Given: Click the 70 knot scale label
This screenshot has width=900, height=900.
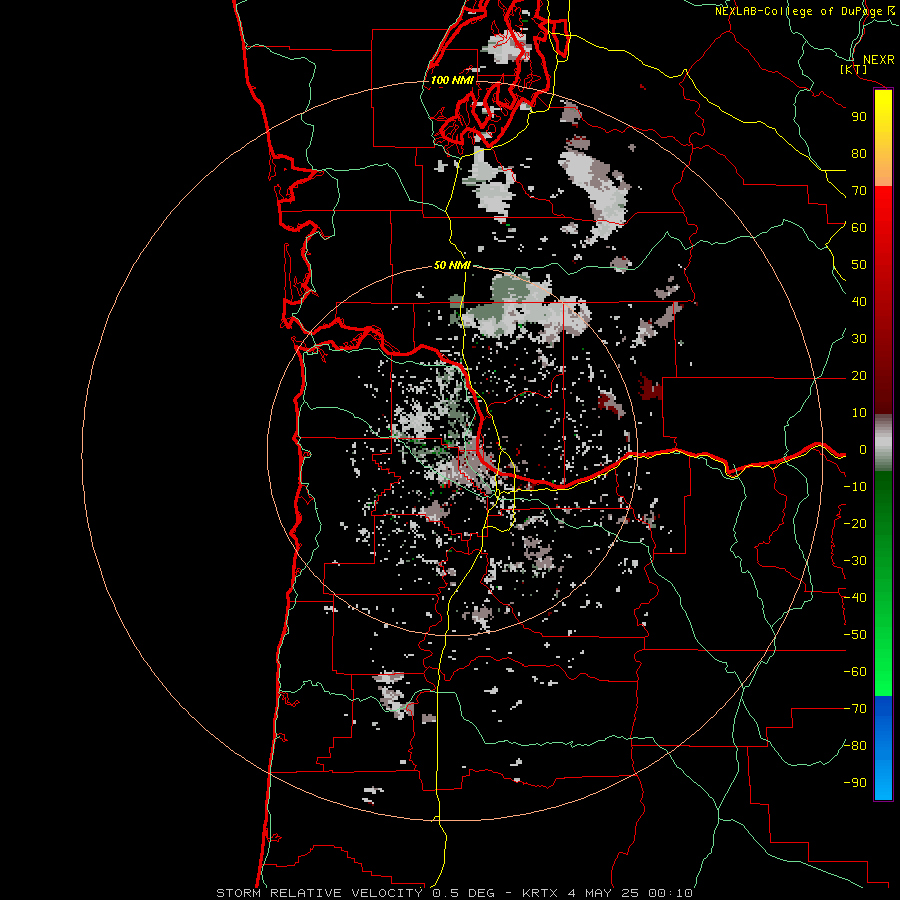Looking at the screenshot, I should point(859,191).
